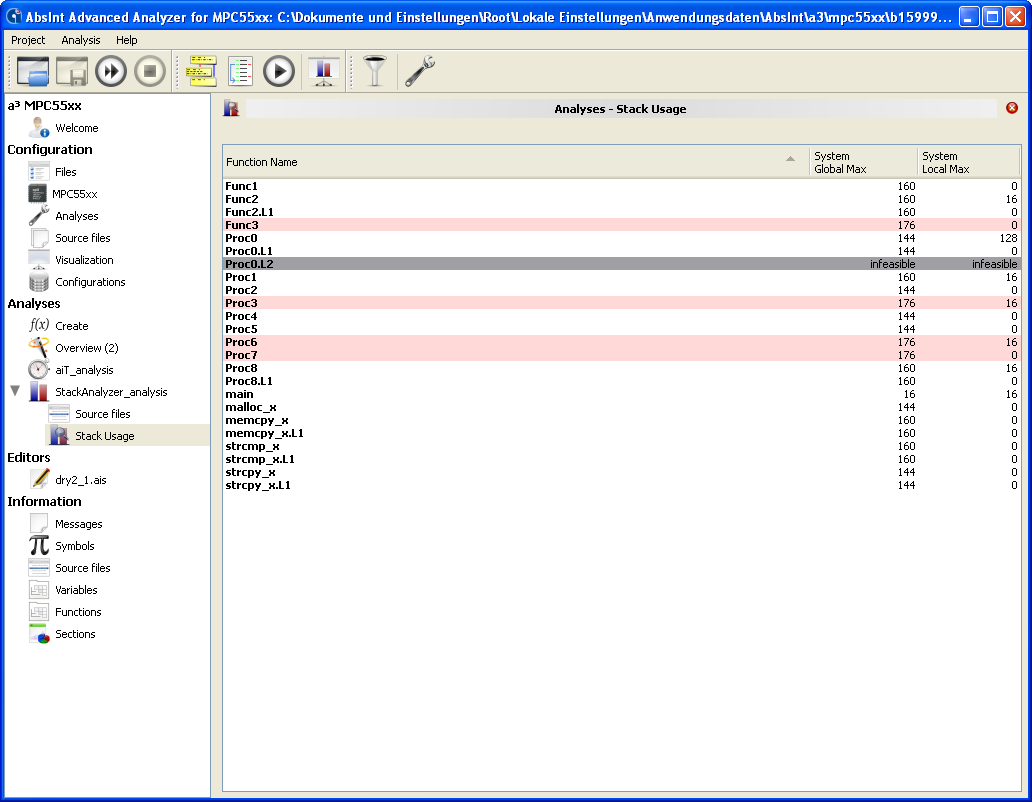This screenshot has height=802, width=1032.
Task: Select the malloc_x row
Action: pyautogui.click(x=622, y=407)
